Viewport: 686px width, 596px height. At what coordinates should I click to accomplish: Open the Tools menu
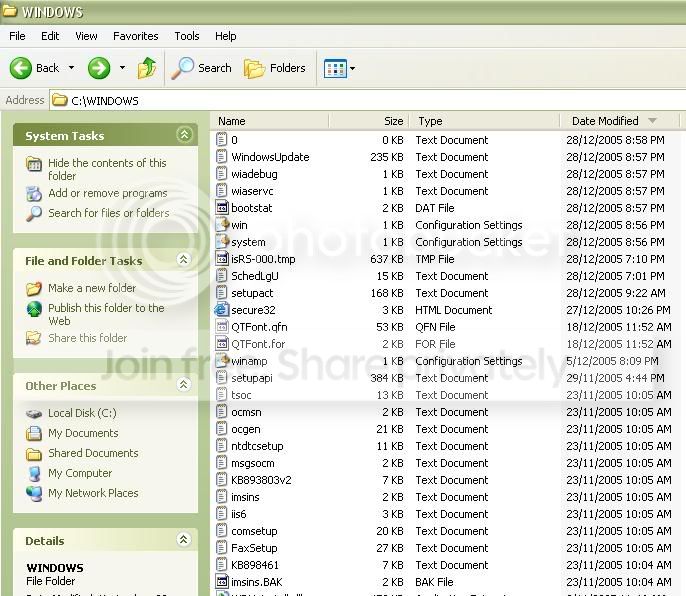[187, 36]
